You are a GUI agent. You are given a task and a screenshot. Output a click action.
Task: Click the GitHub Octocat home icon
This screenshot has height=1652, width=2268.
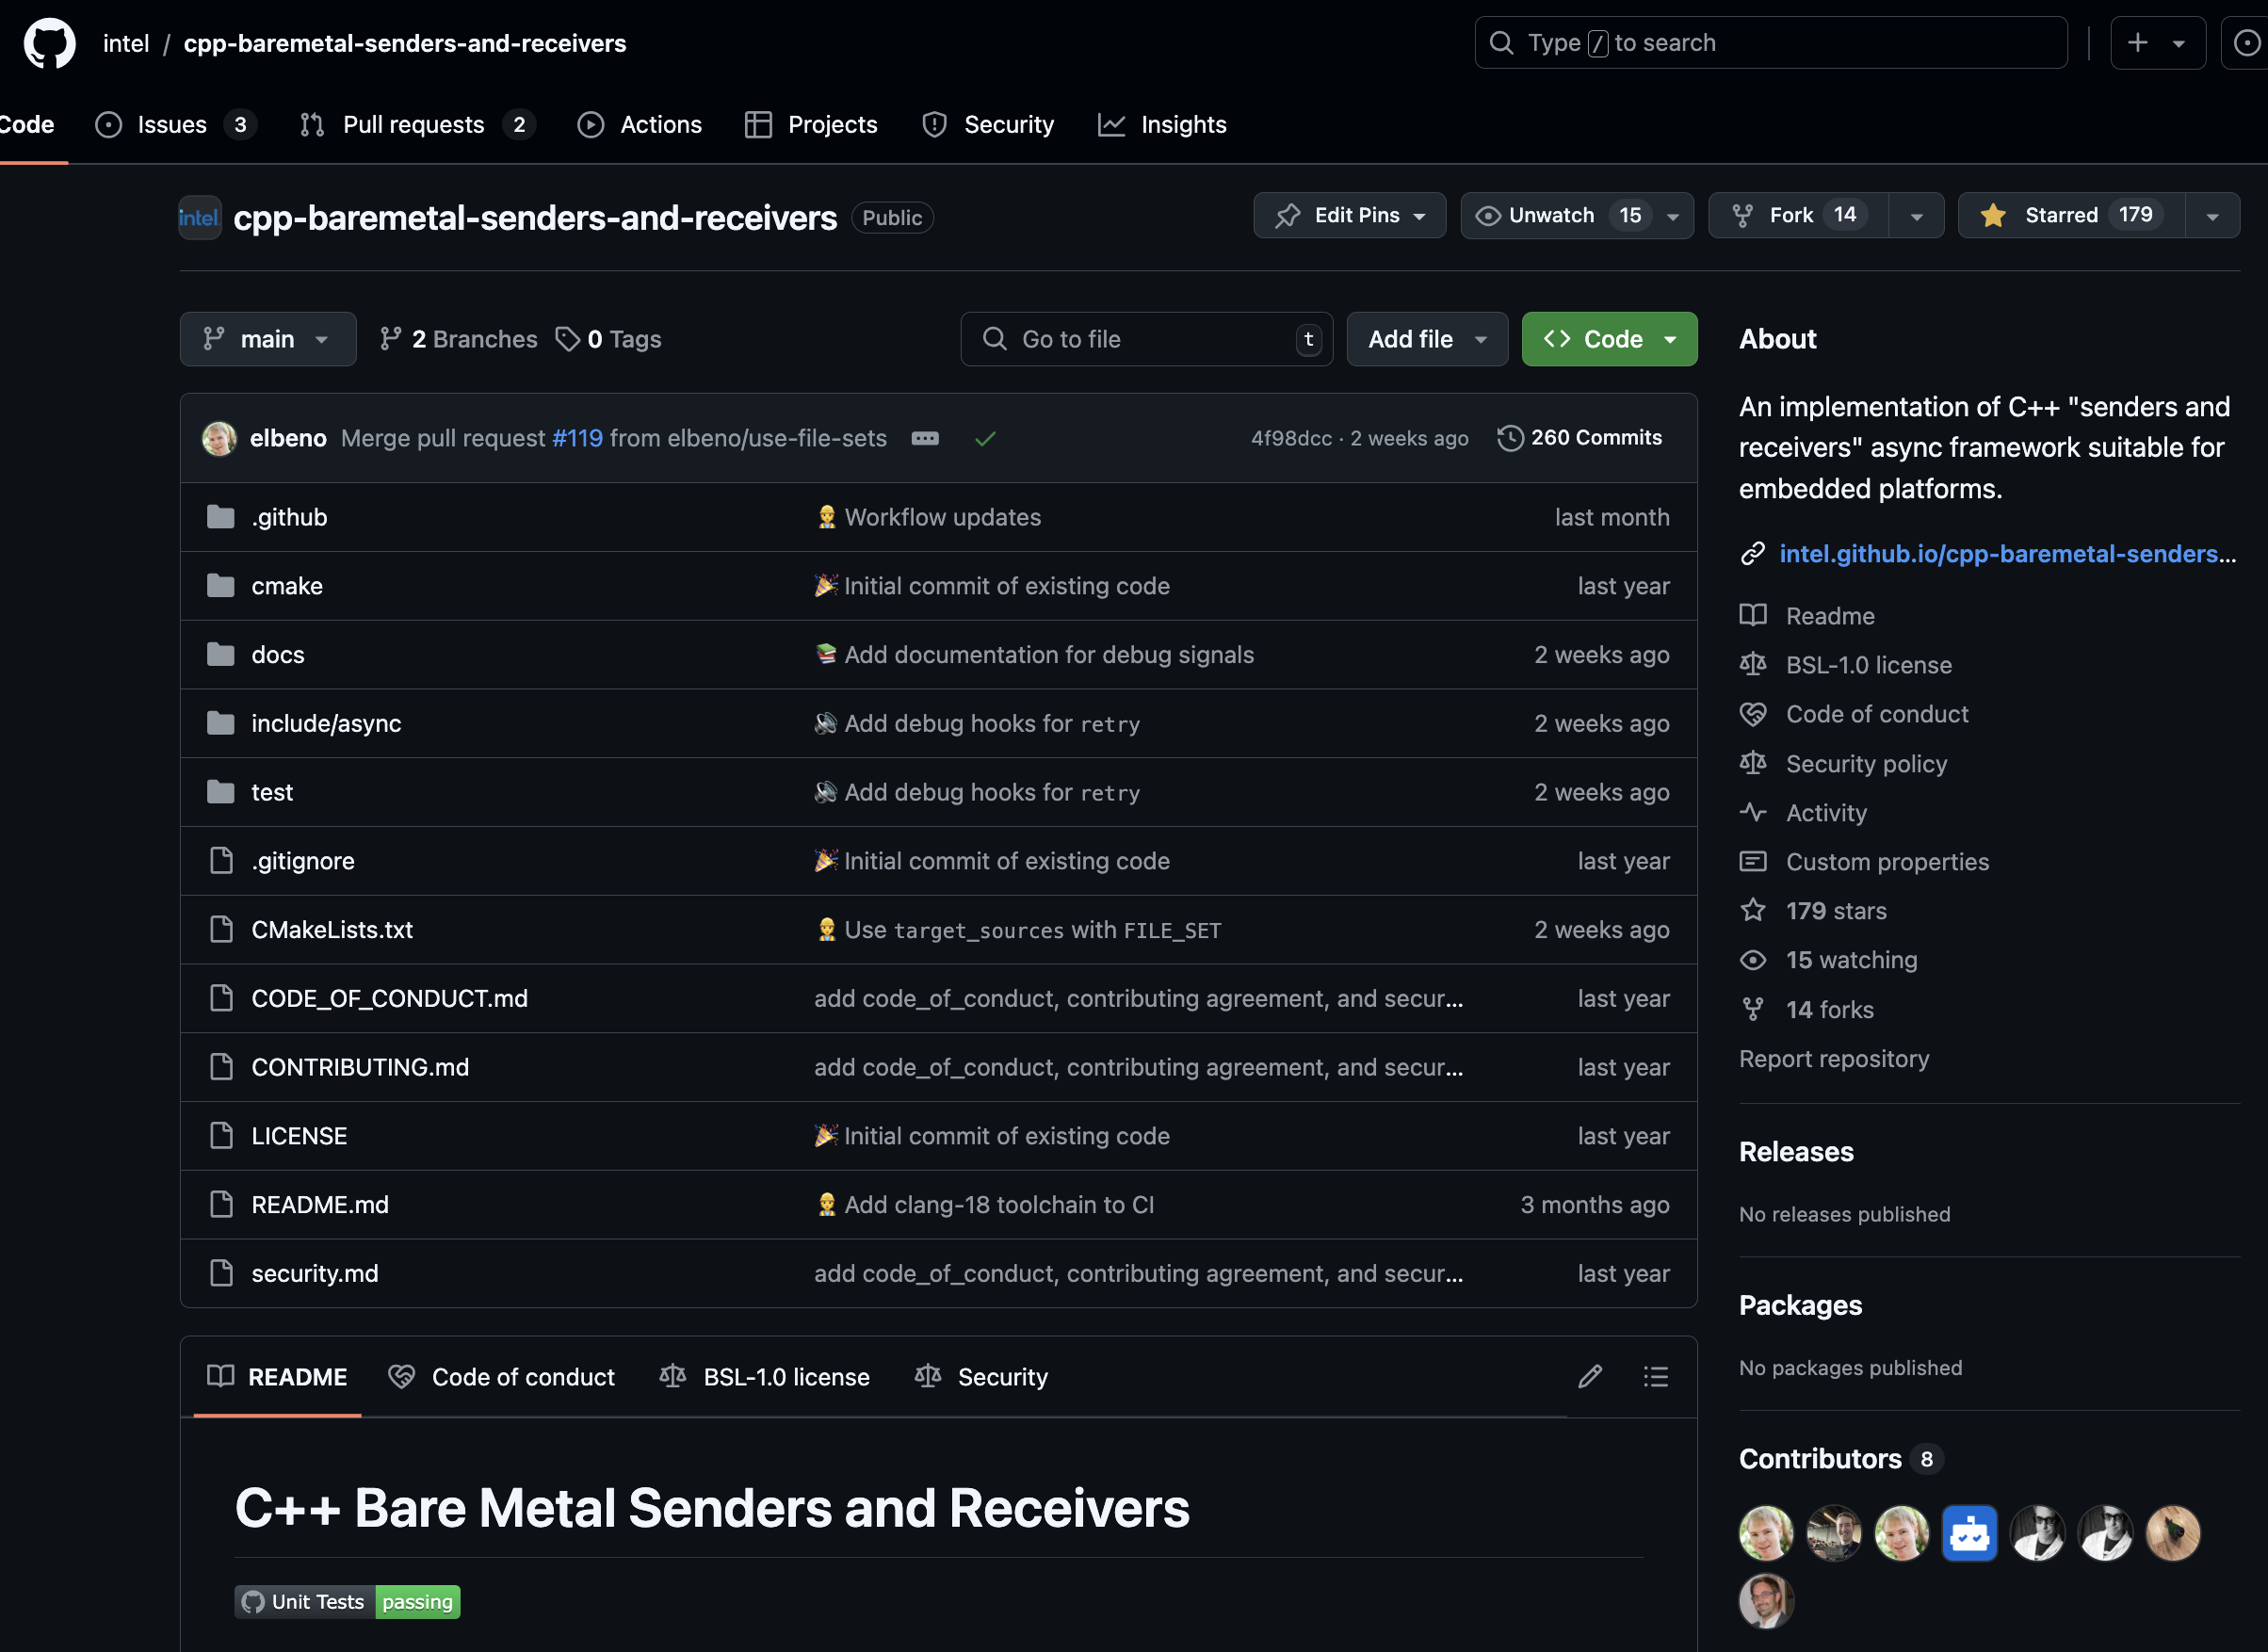tap(49, 43)
